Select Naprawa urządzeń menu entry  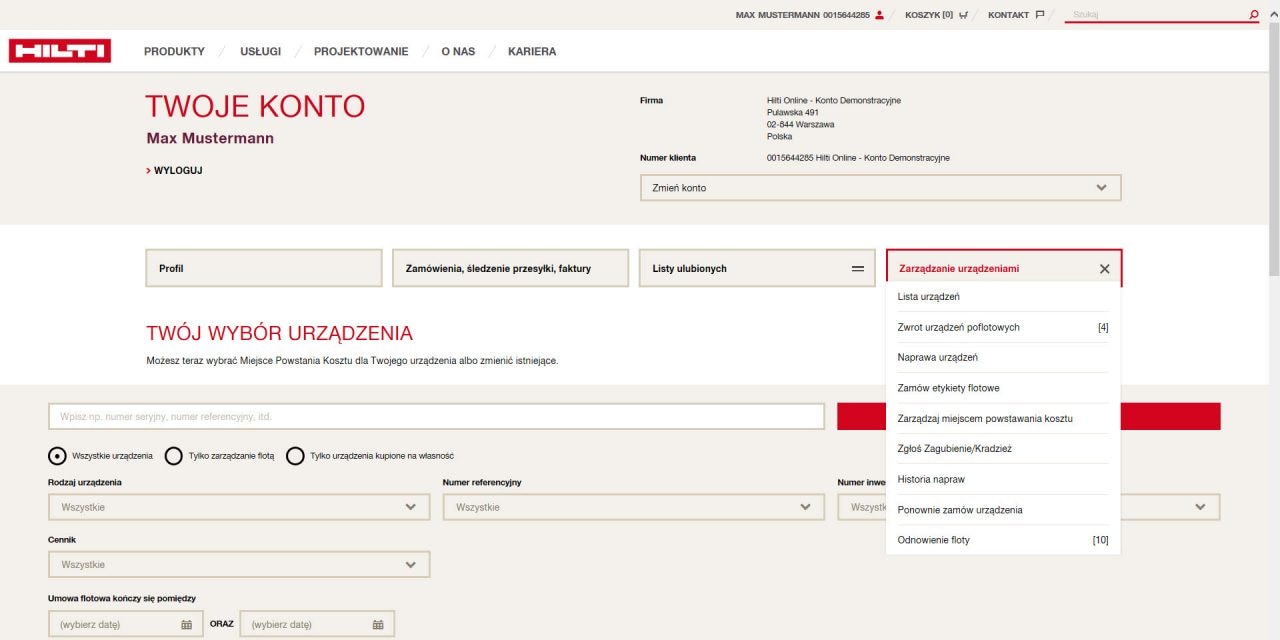[1003, 357]
